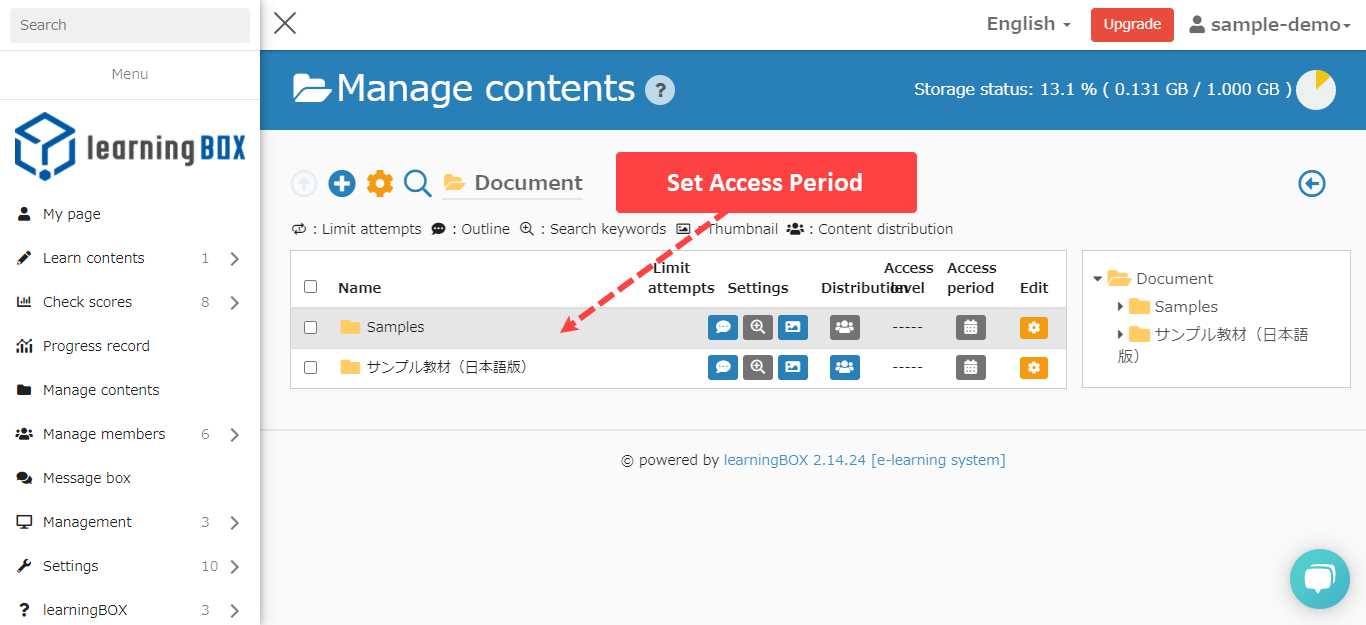Click search keywords icon in Samples row
Image resolution: width=1366 pixels, height=625 pixels.
point(758,327)
